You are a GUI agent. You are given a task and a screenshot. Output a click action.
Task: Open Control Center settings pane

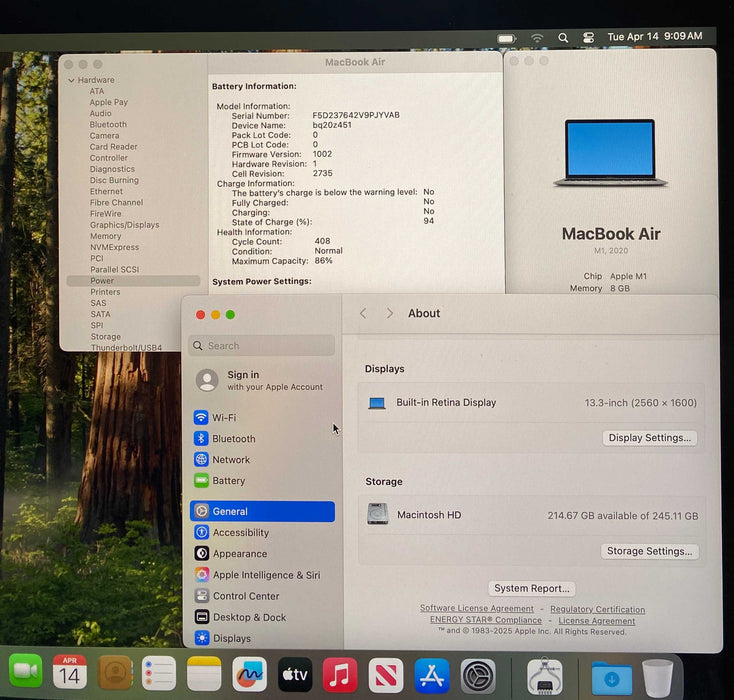[262, 596]
